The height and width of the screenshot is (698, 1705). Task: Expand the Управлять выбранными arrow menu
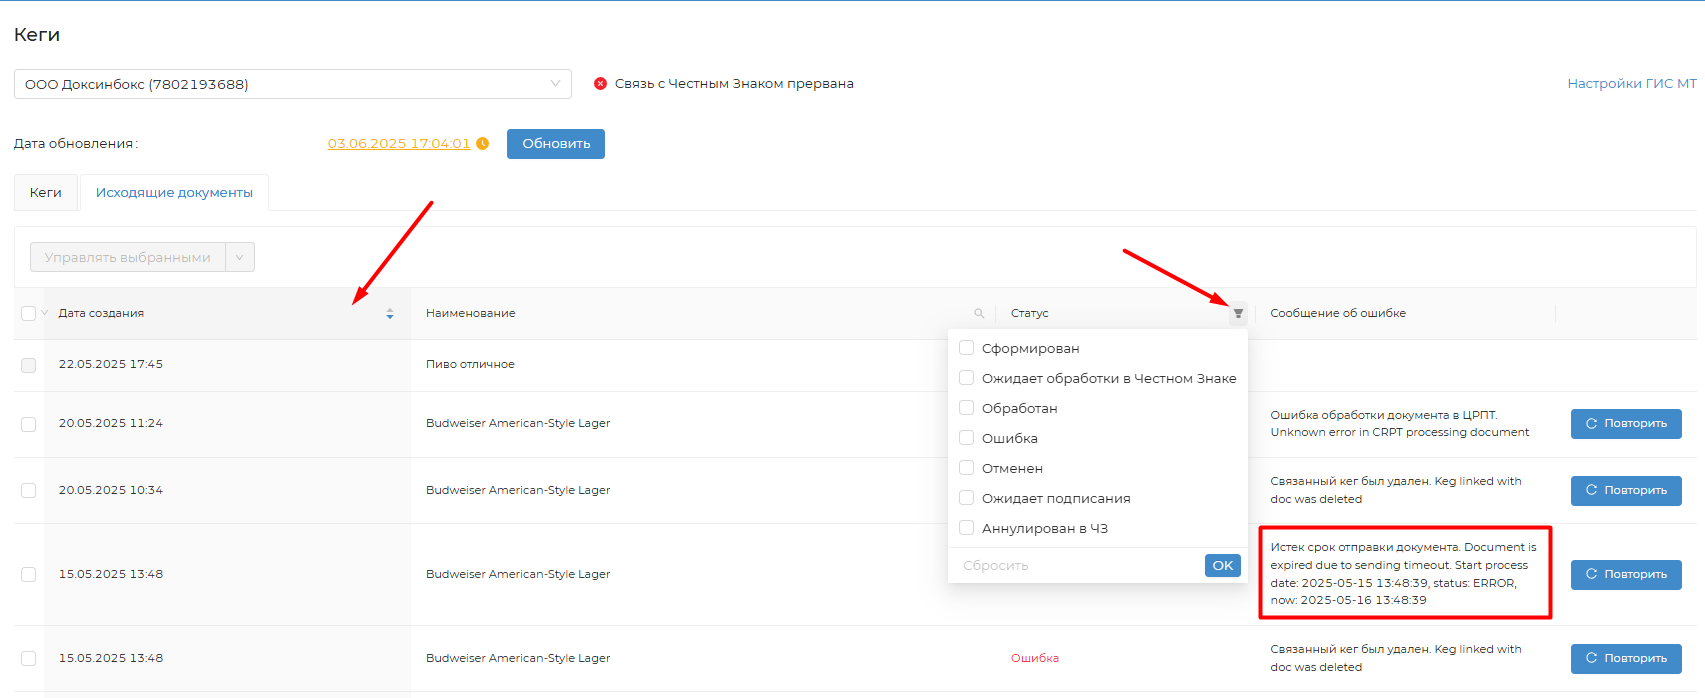[240, 258]
